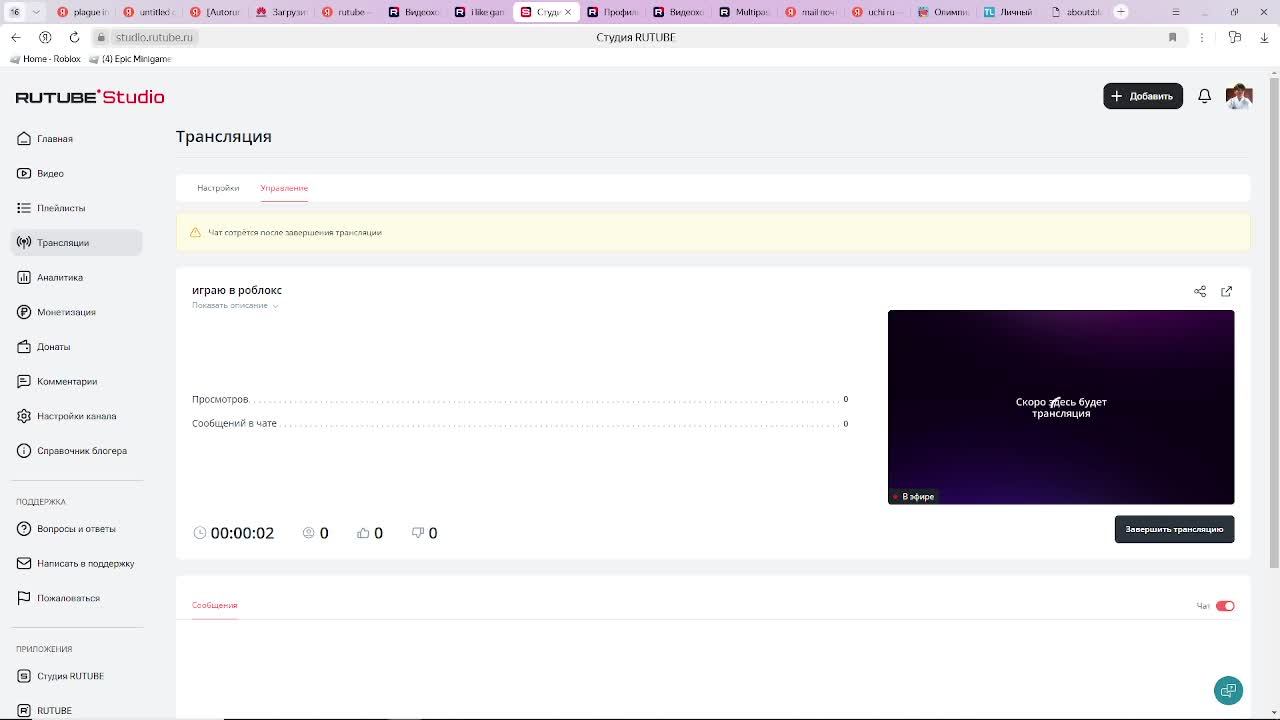
Task: Open Комментарии in the sidebar
Action: point(77,381)
